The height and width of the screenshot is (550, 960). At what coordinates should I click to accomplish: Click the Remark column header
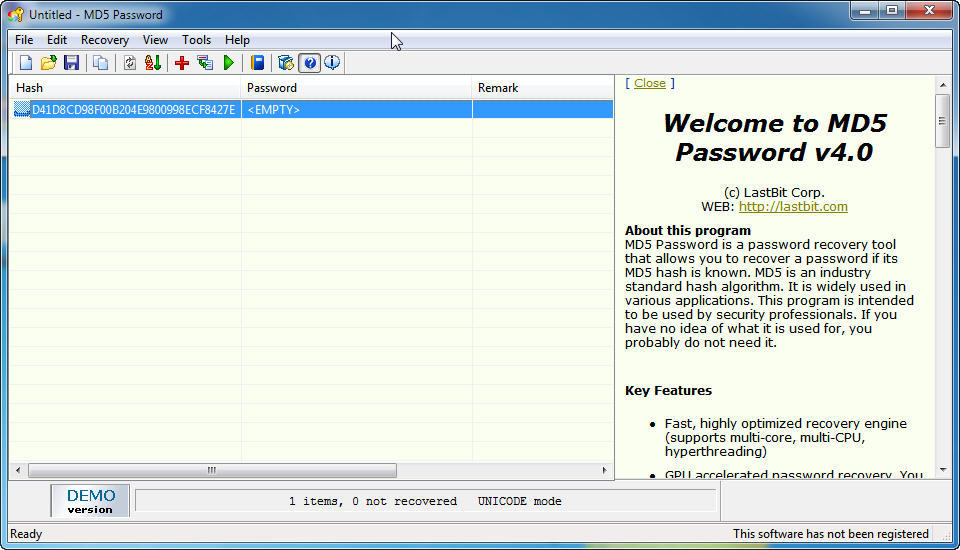point(542,88)
